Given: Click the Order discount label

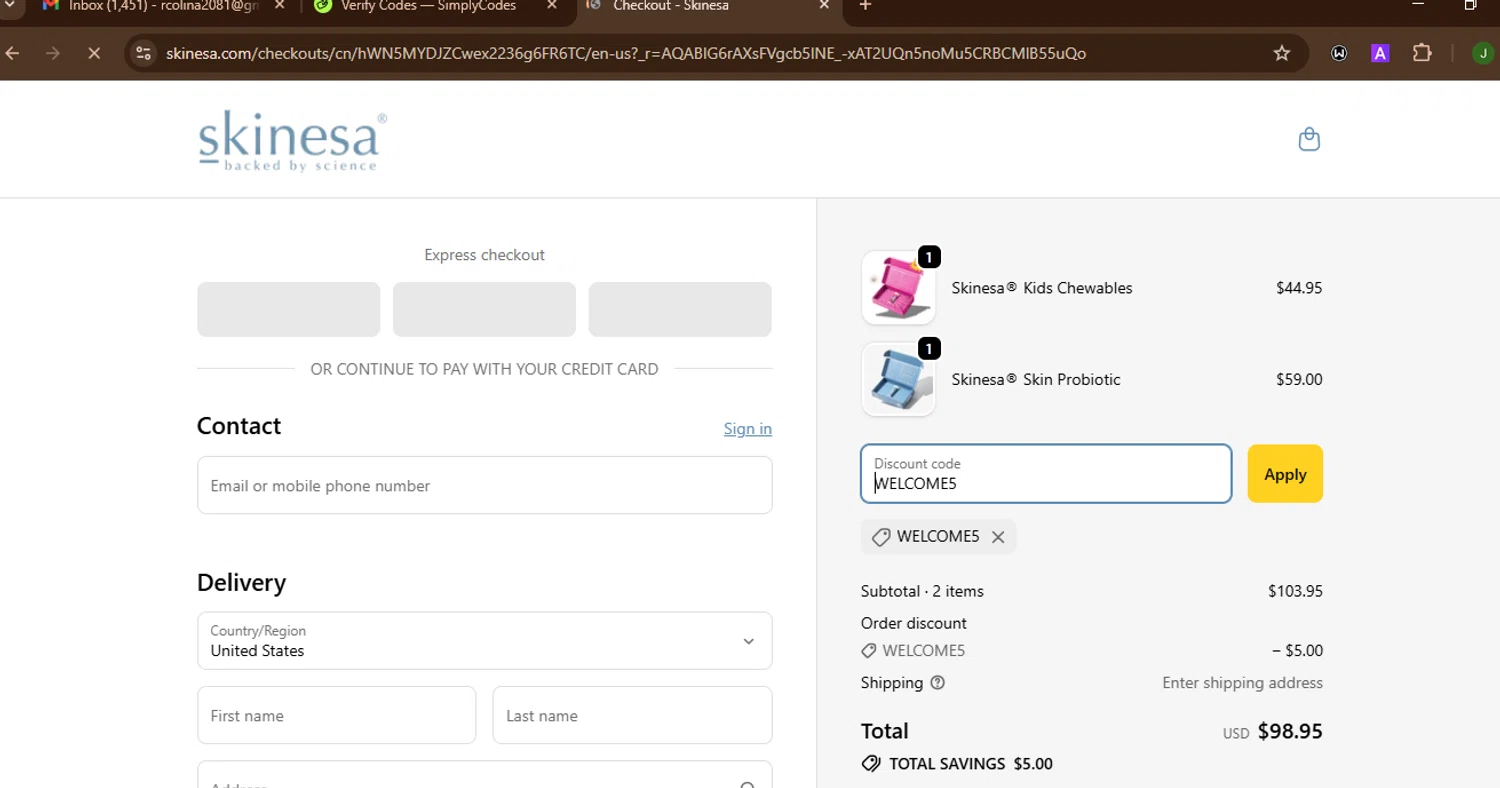Looking at the screenshot, I should click(x=914, y=623).
